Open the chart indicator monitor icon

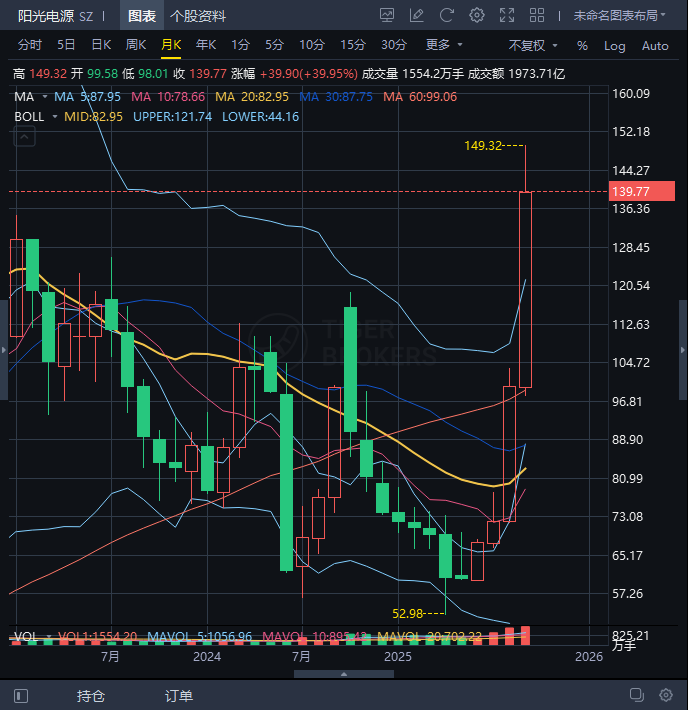tap(386, 15)
